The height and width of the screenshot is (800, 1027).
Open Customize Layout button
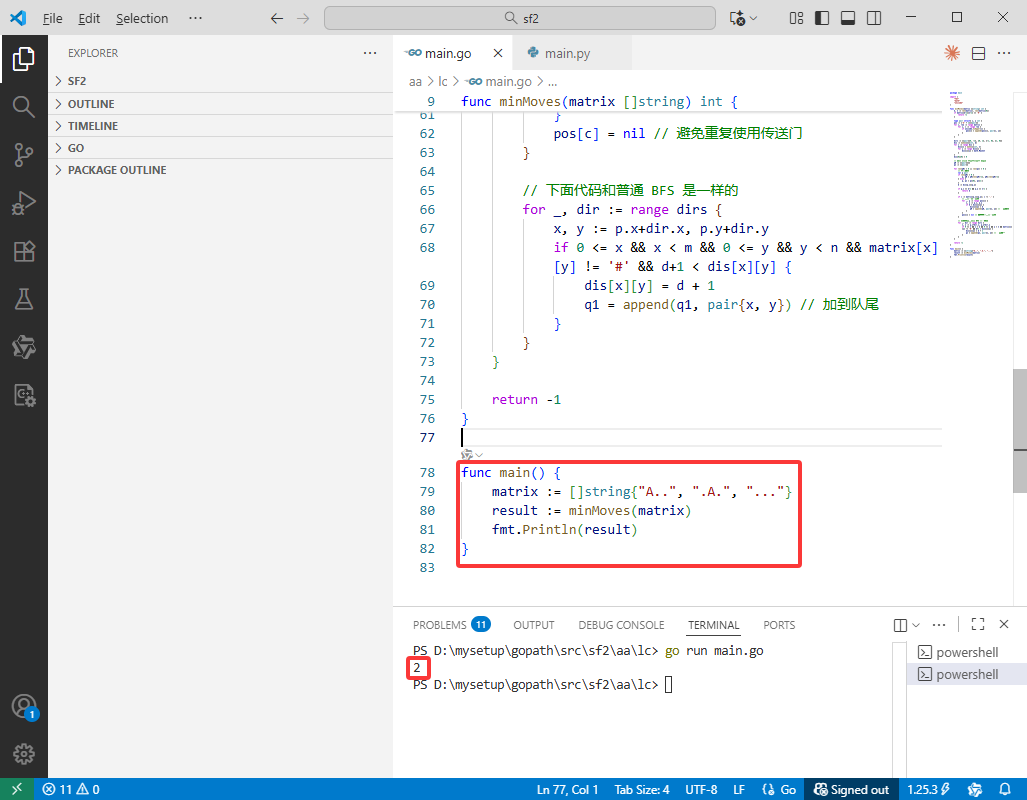coord(796,18)
